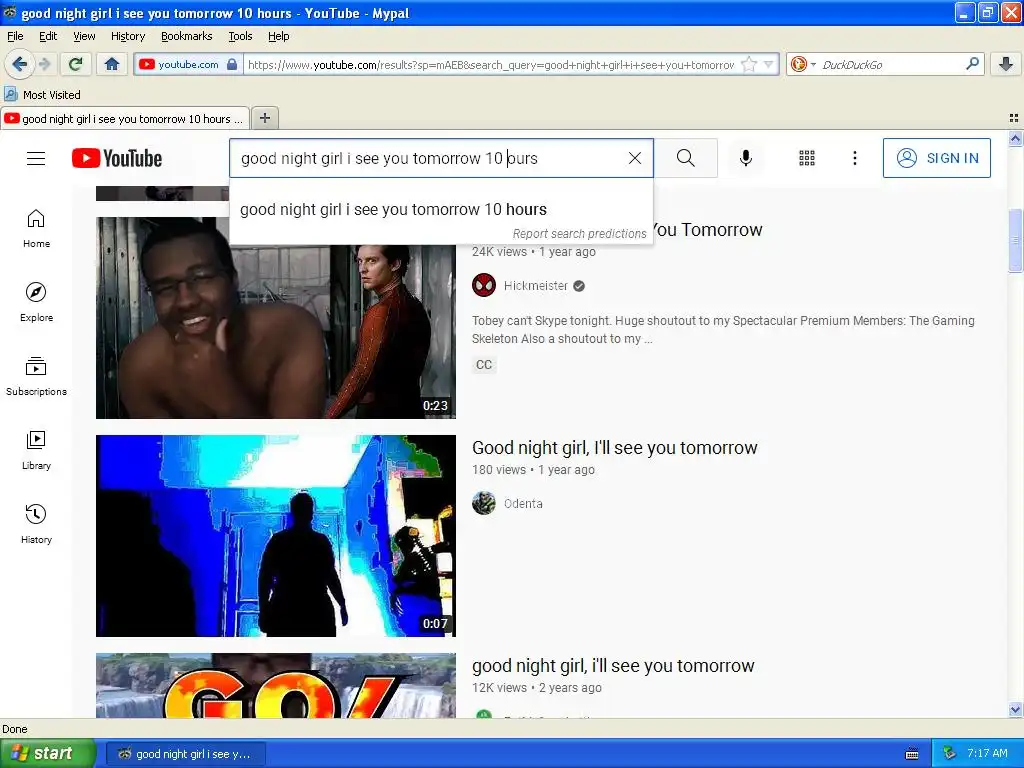Open the browser home page icon
Screen dimensions: 1024x768
112,64
